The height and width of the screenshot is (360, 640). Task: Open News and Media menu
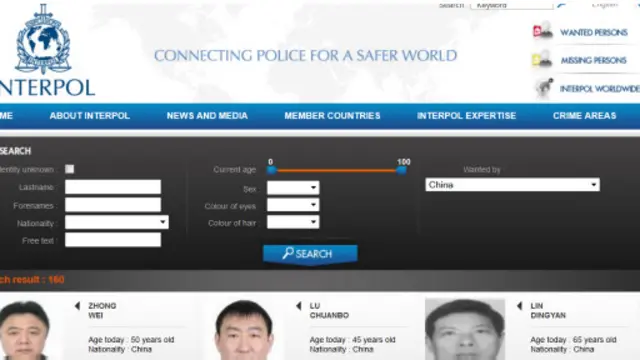[x=207, y=116]
